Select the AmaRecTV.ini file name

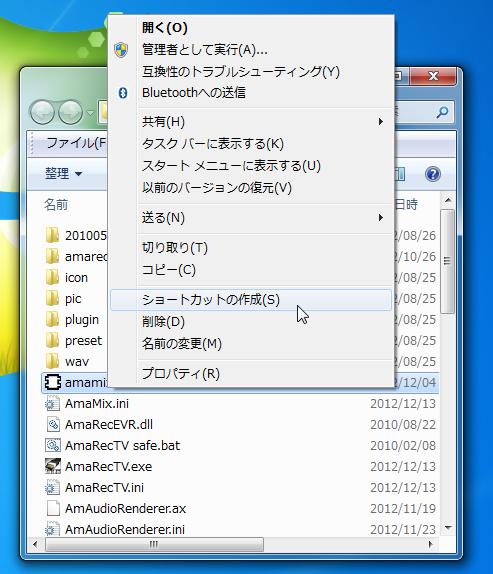(x=104, y=487)
